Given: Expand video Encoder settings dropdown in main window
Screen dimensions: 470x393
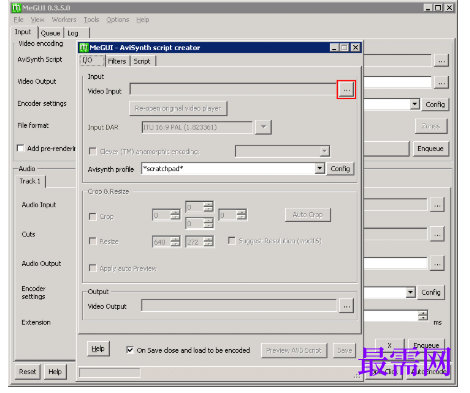Looking at the screenshot, I should pyautogui.click(x=414, y=104).
